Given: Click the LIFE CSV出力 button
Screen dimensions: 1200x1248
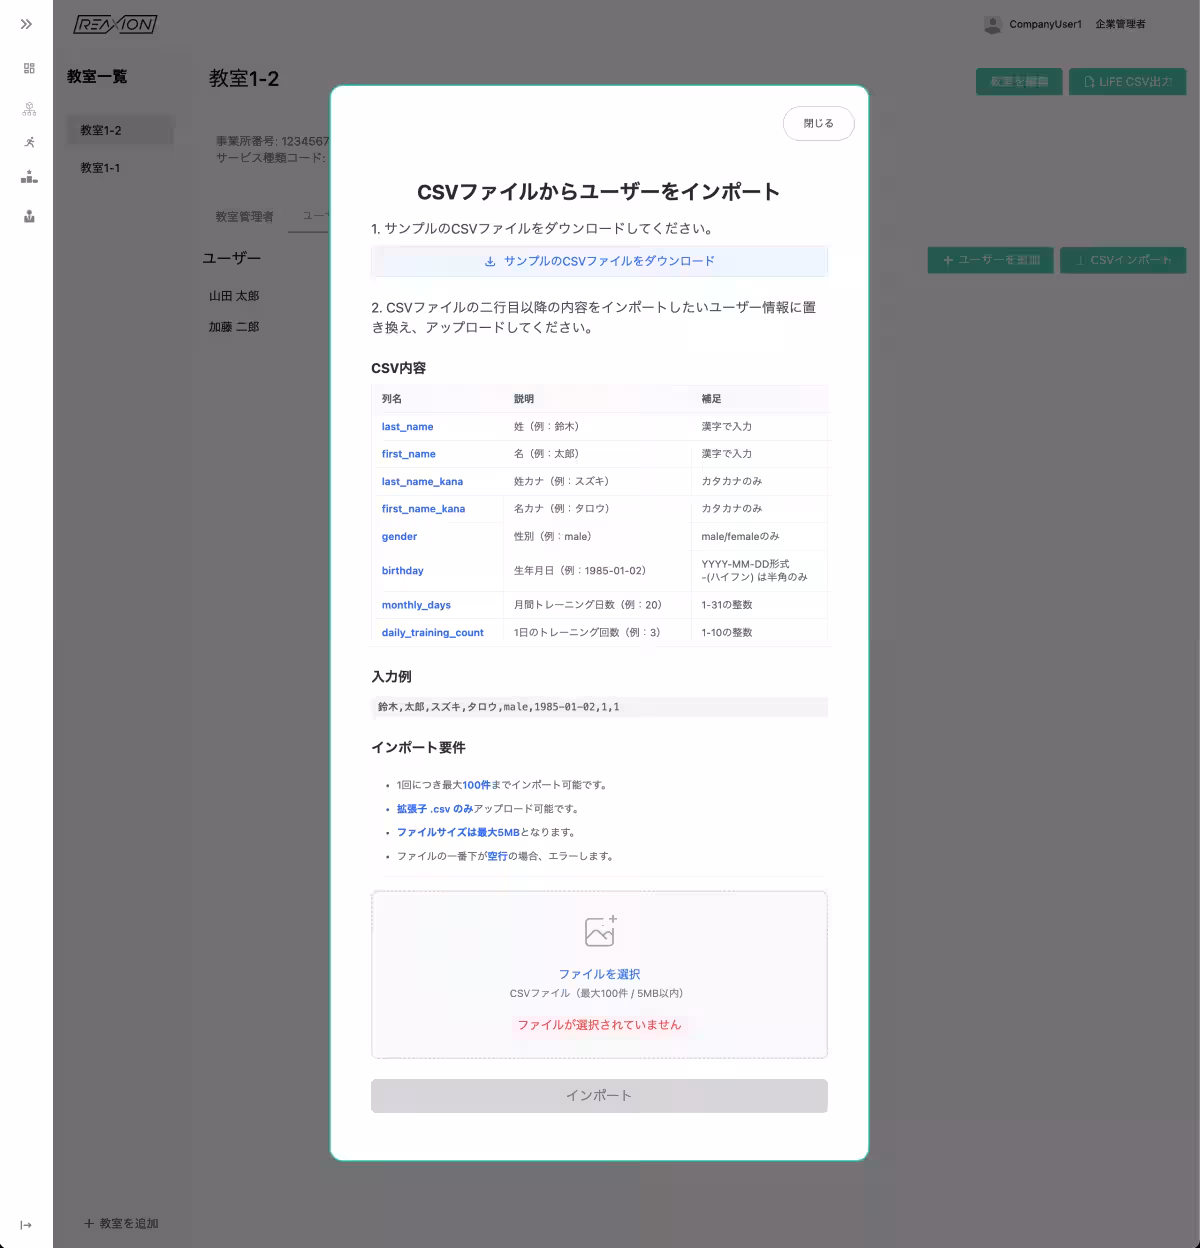Looking at the screenshot, I should (x=1127, y=82).
